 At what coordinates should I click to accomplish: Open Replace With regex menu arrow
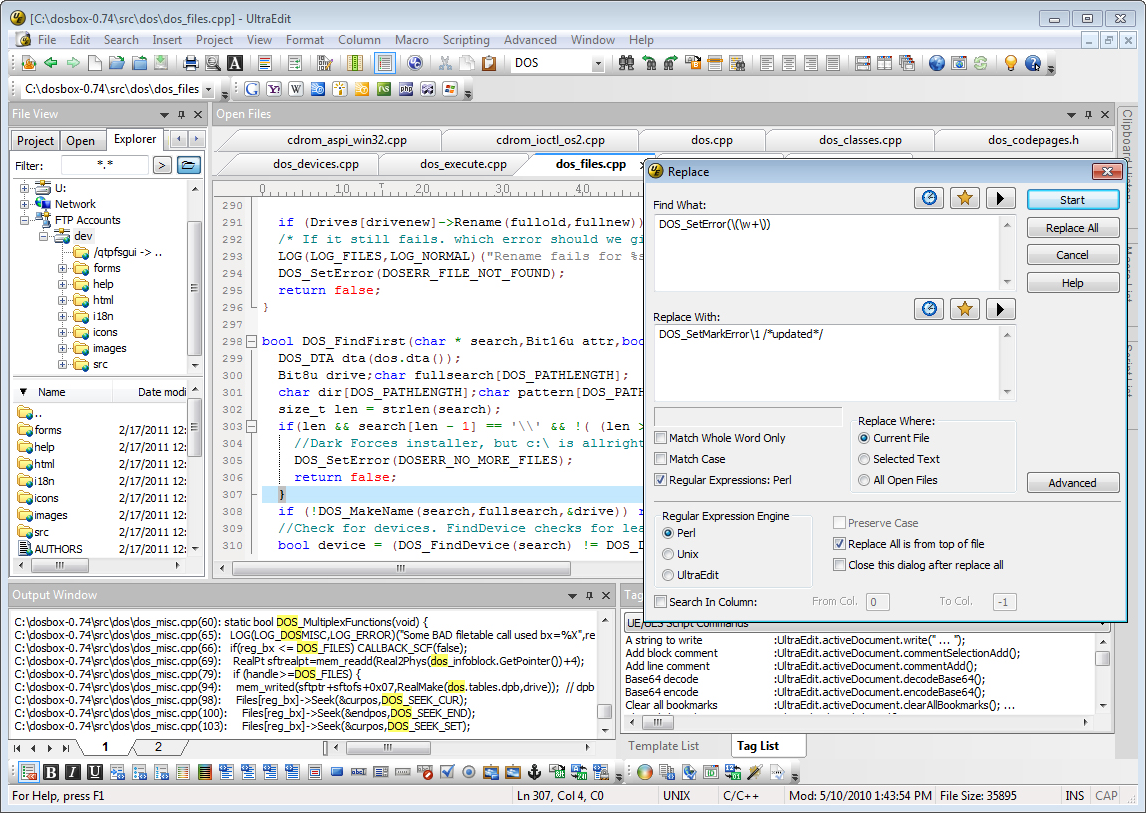click(x=1001, y=309)
